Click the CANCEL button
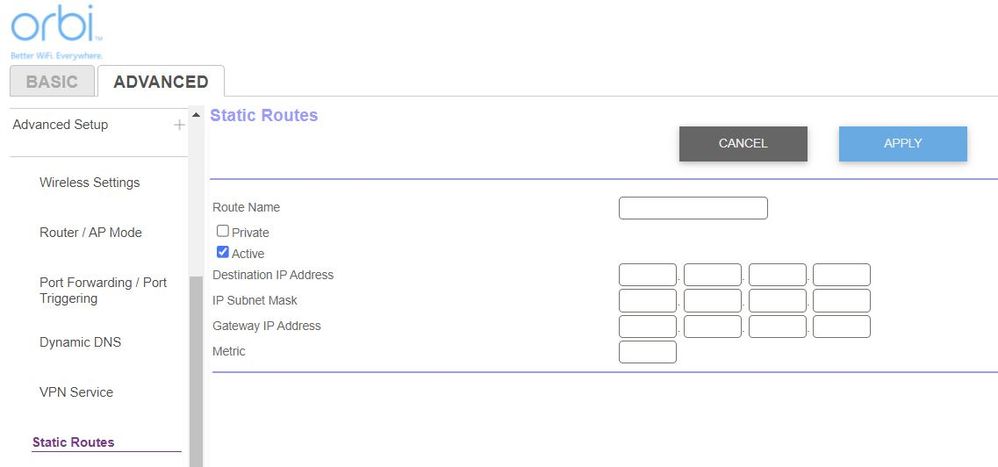The image size is (998, 467). click(x=743, y=144)
